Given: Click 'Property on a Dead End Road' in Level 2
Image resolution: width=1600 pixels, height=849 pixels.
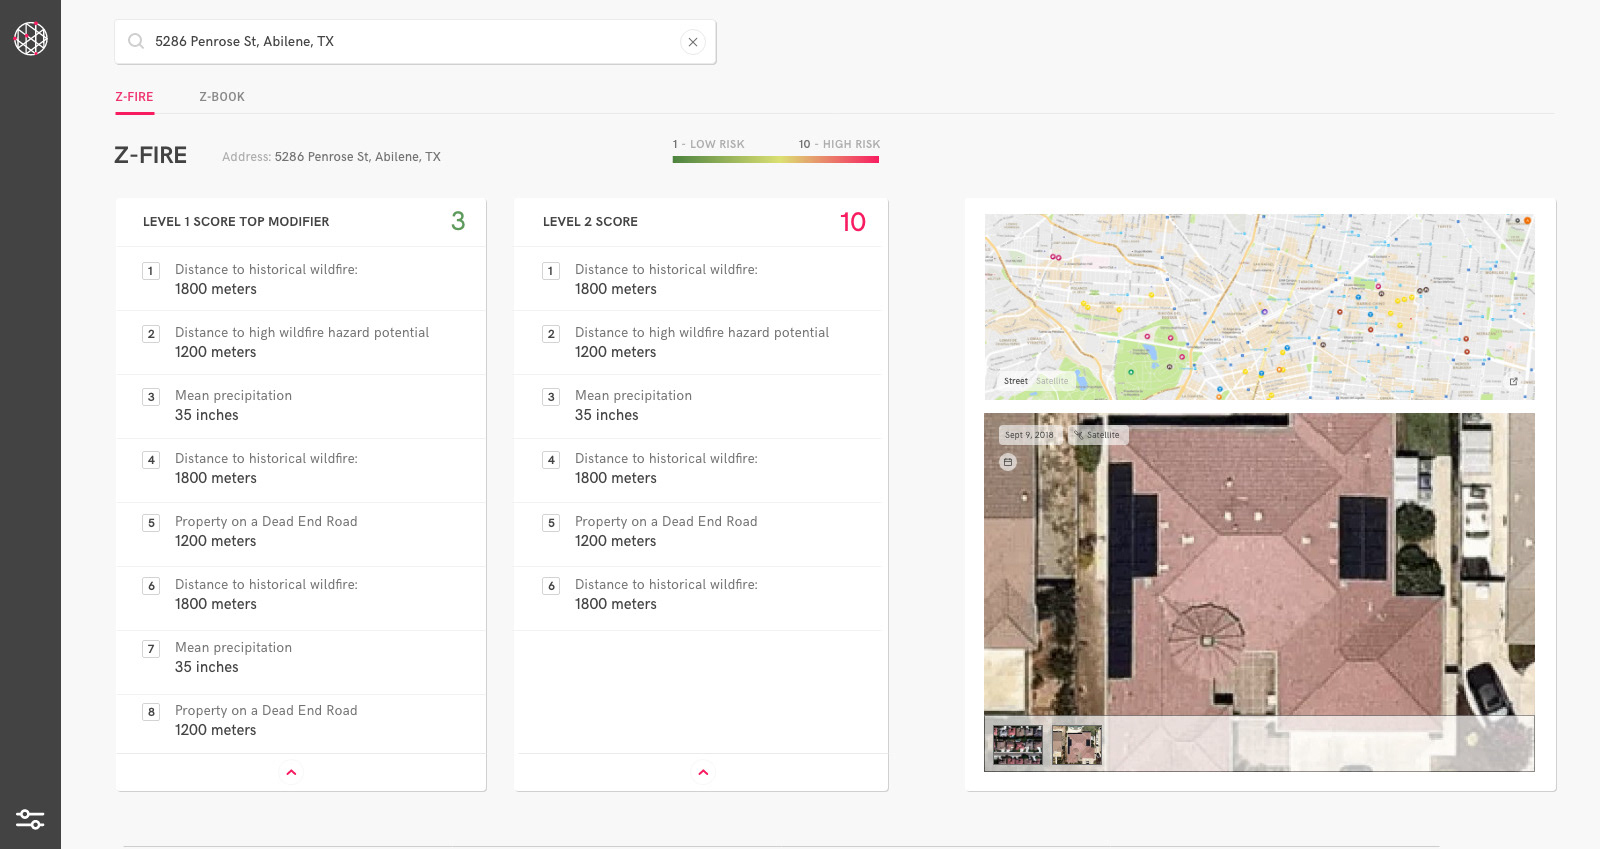Looking at the screenshot, I should (666, 522).
